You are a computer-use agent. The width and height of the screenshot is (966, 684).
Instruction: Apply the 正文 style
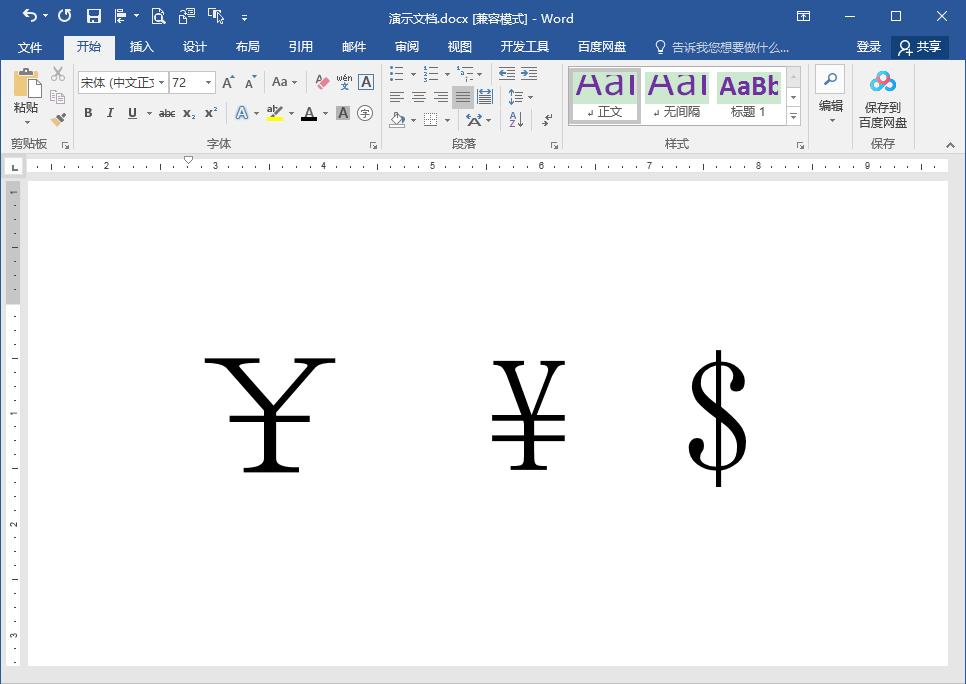(605, 96)
